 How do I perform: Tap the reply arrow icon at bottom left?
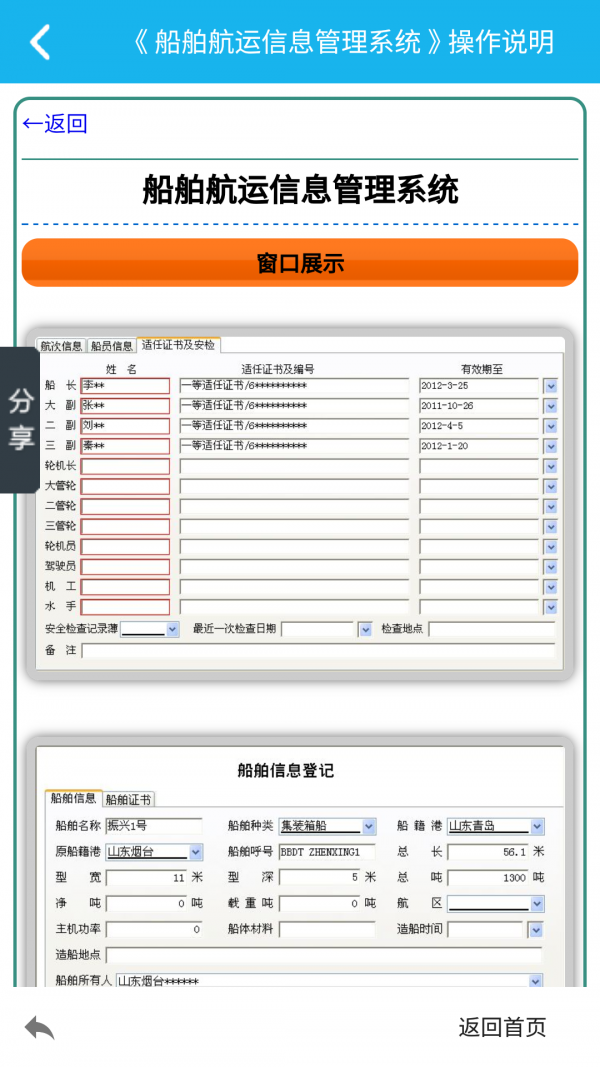tap(39, 1027)
